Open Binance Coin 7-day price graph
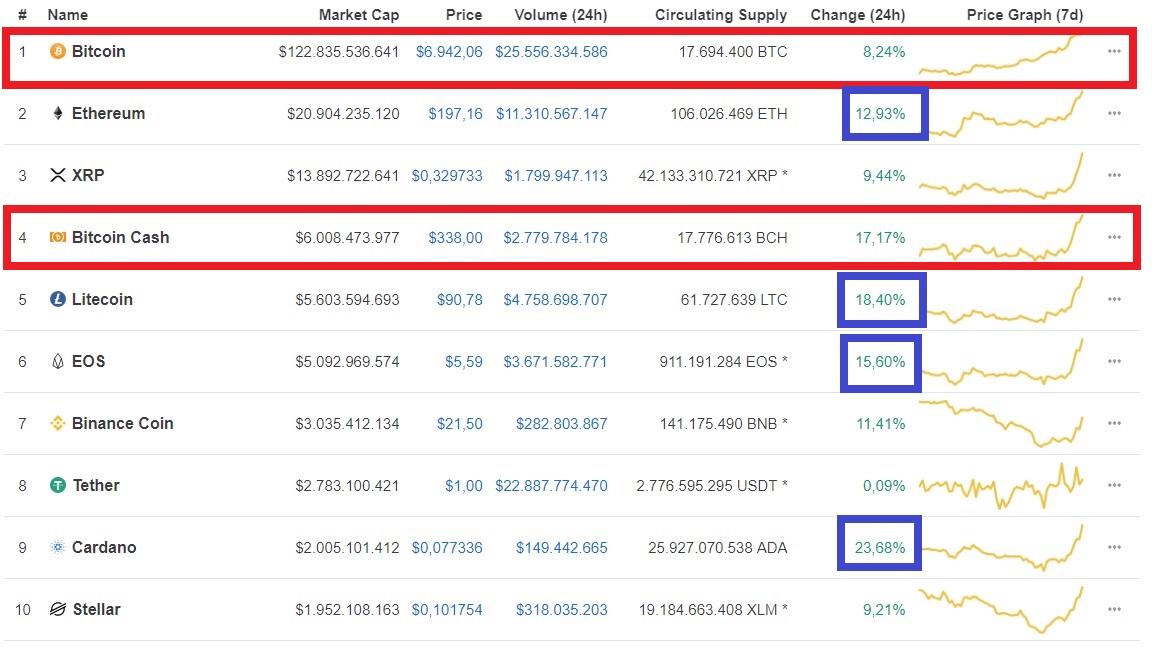Viewport: 1152px width, 654px height. point(1001,423)
